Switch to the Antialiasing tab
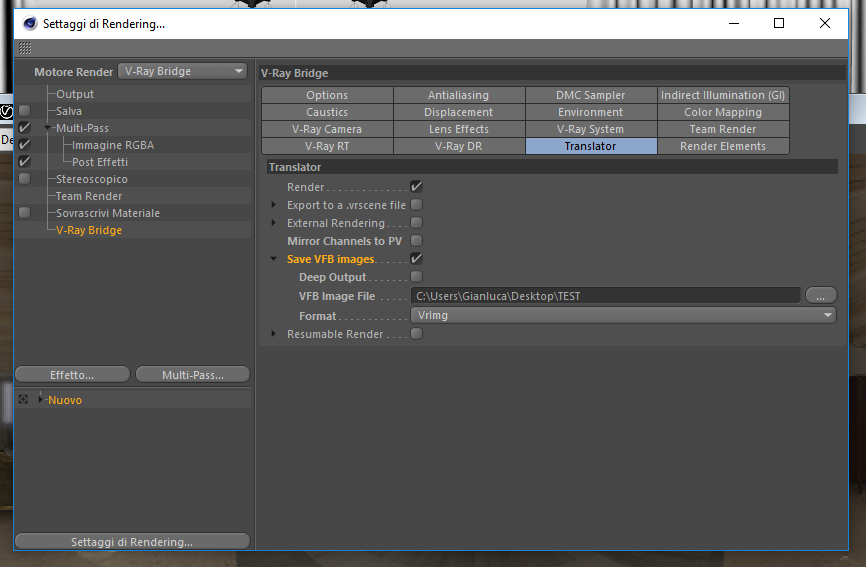This screenshot has height=567, width=866. (x=458, y=95)
